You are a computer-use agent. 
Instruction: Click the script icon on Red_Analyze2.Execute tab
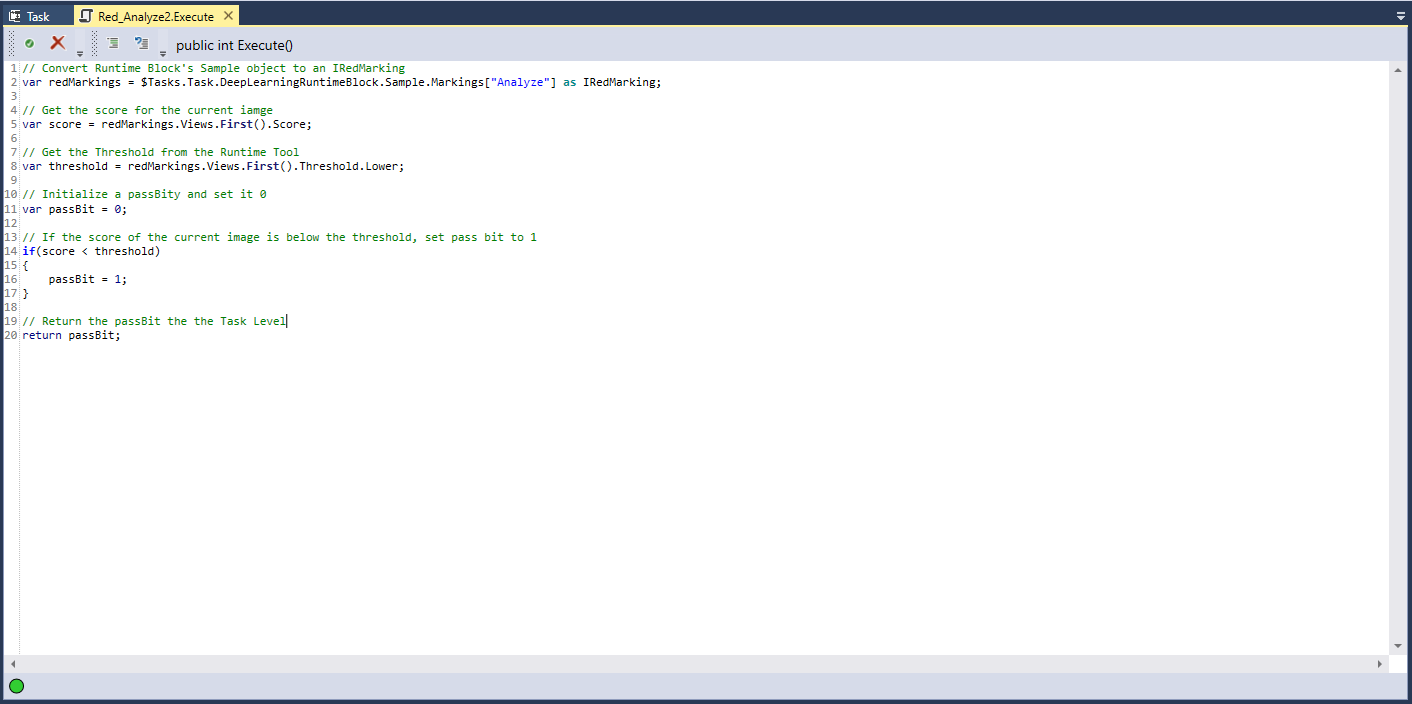pyautogui.click(x=86, y=16)
